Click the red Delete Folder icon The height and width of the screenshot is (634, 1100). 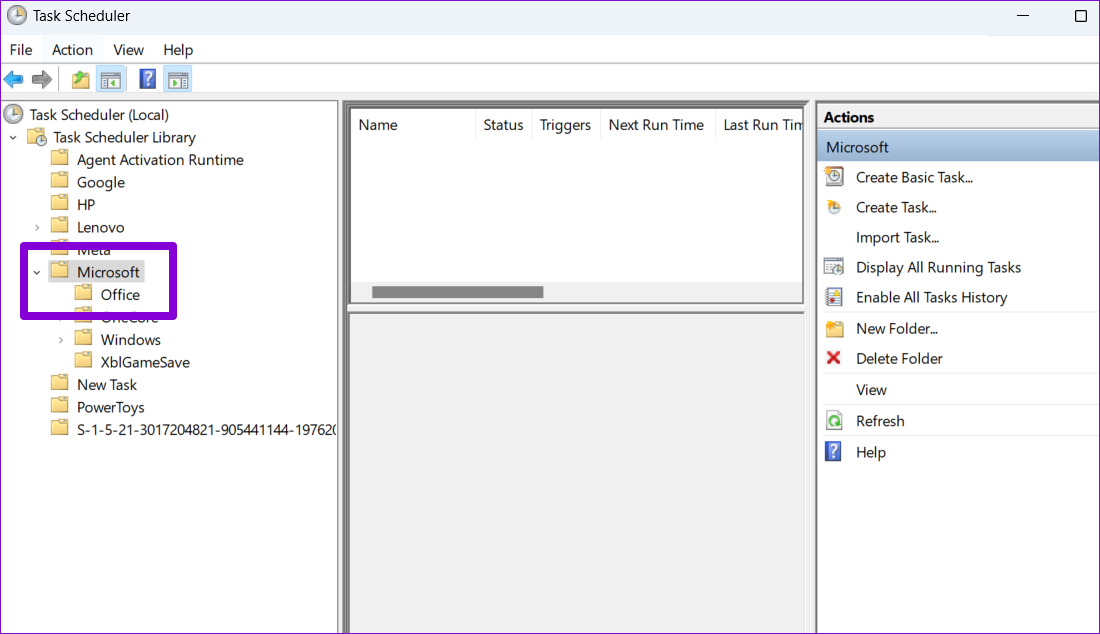pos(834,358)
